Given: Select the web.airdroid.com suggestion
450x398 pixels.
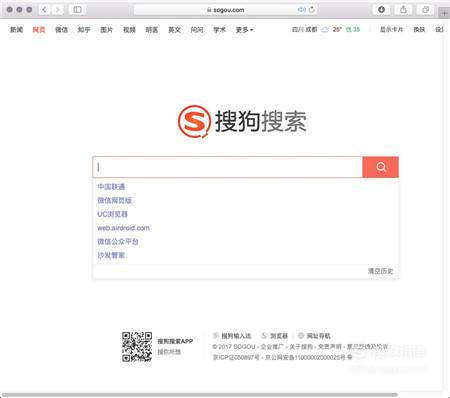Looking at the screenshot, I should (123, 228).
